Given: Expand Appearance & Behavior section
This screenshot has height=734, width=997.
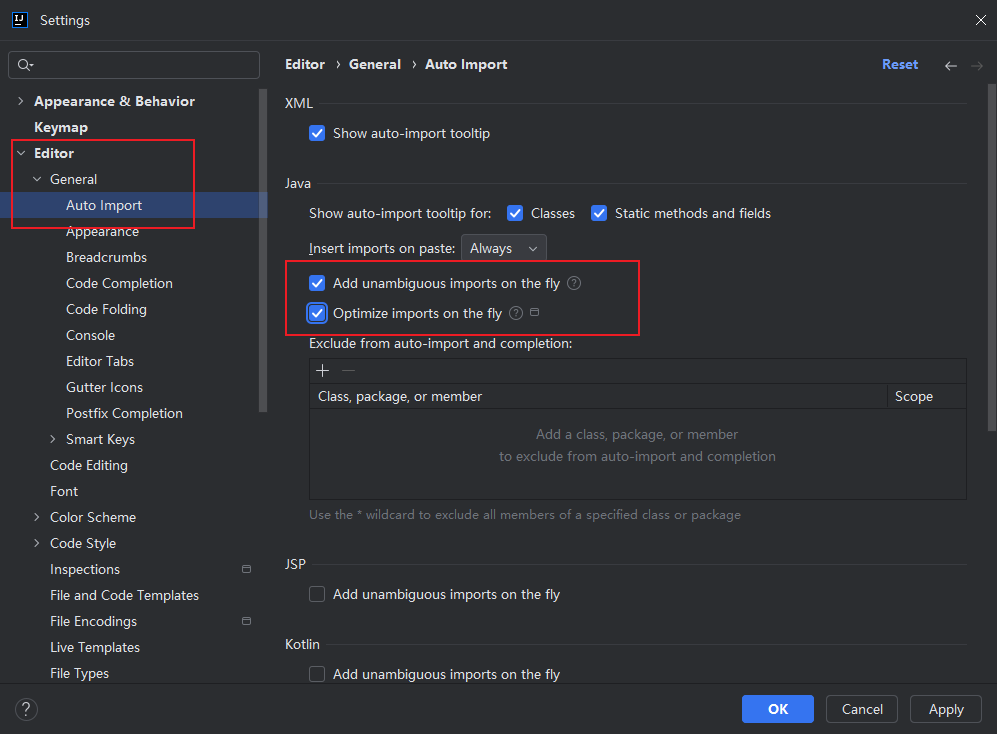Looking at the screenshot, I should [21, 101].
